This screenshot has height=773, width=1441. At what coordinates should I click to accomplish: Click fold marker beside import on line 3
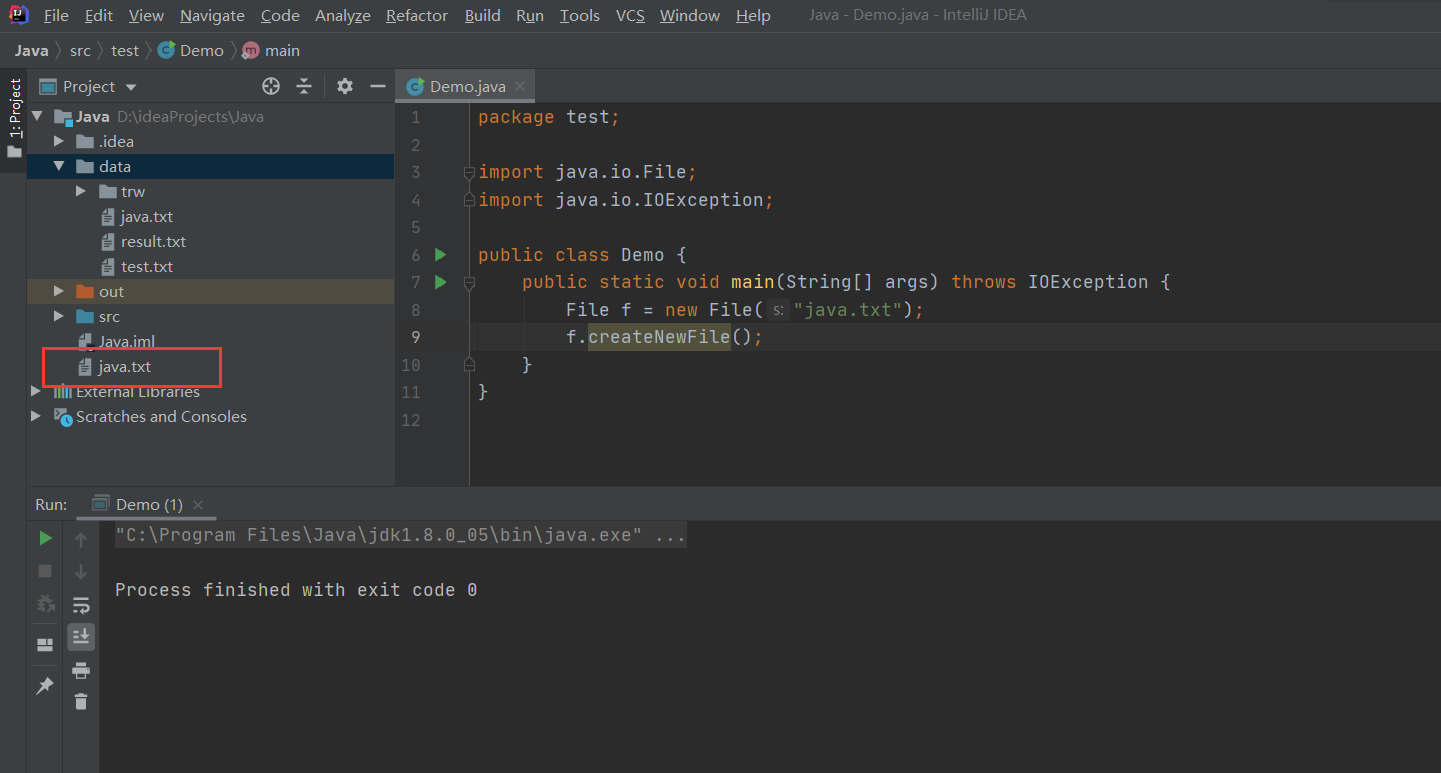469,173
